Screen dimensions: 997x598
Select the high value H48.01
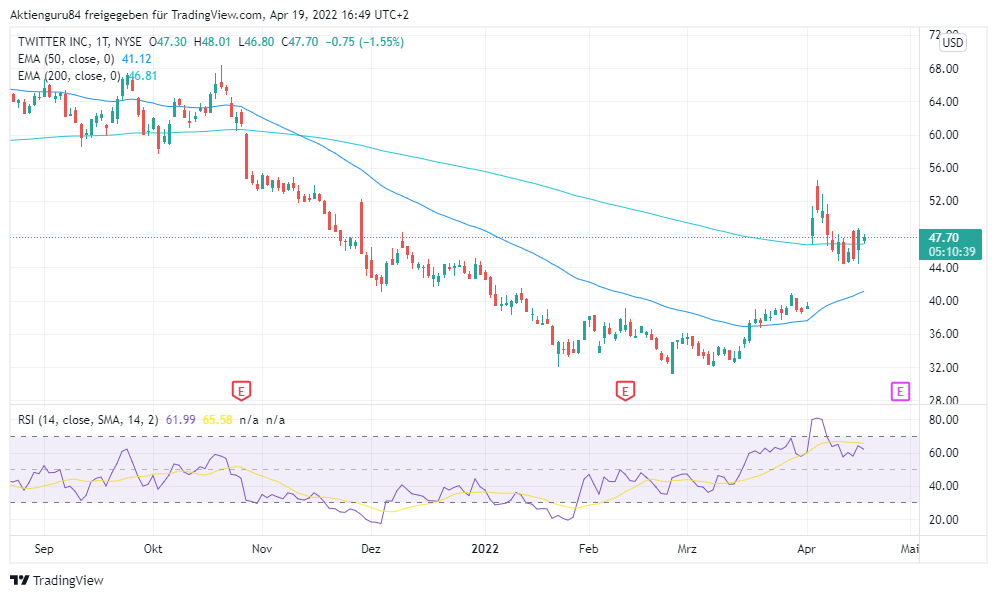tap(212, 42)
